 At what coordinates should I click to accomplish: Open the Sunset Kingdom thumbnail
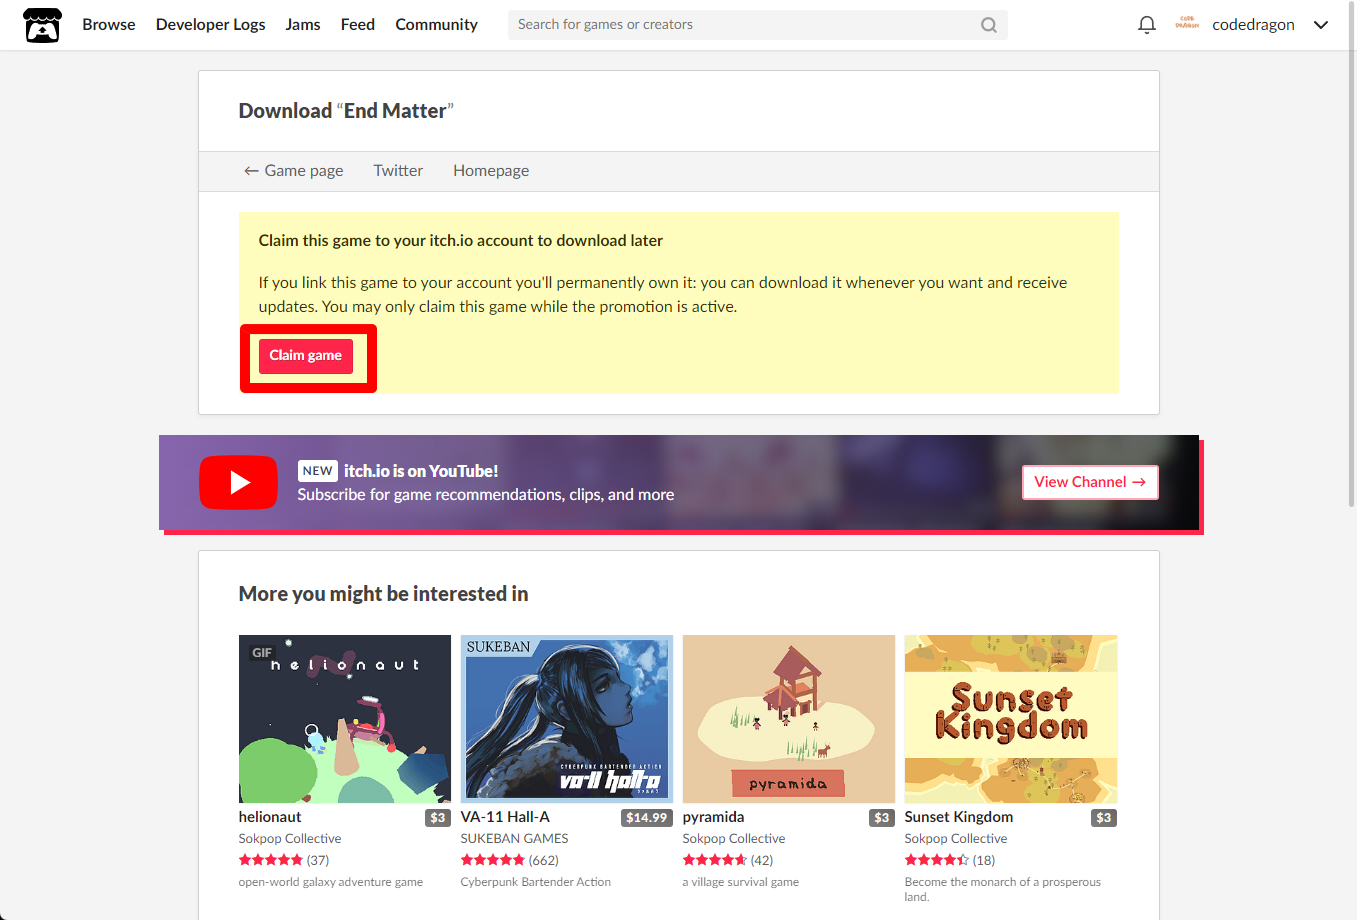[x=1011, y=719]
